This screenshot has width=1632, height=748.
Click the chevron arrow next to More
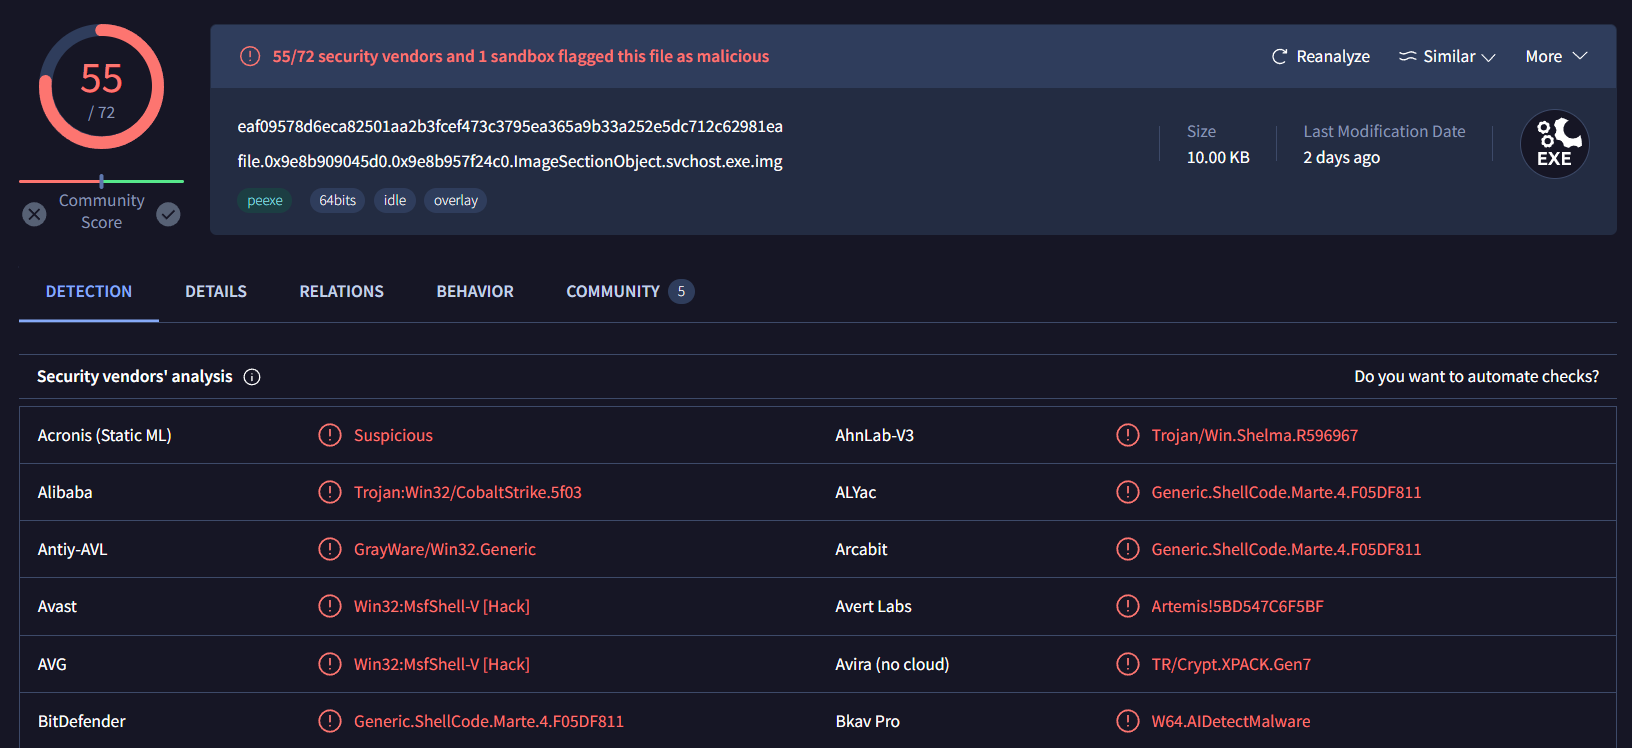coord(1580,56)
